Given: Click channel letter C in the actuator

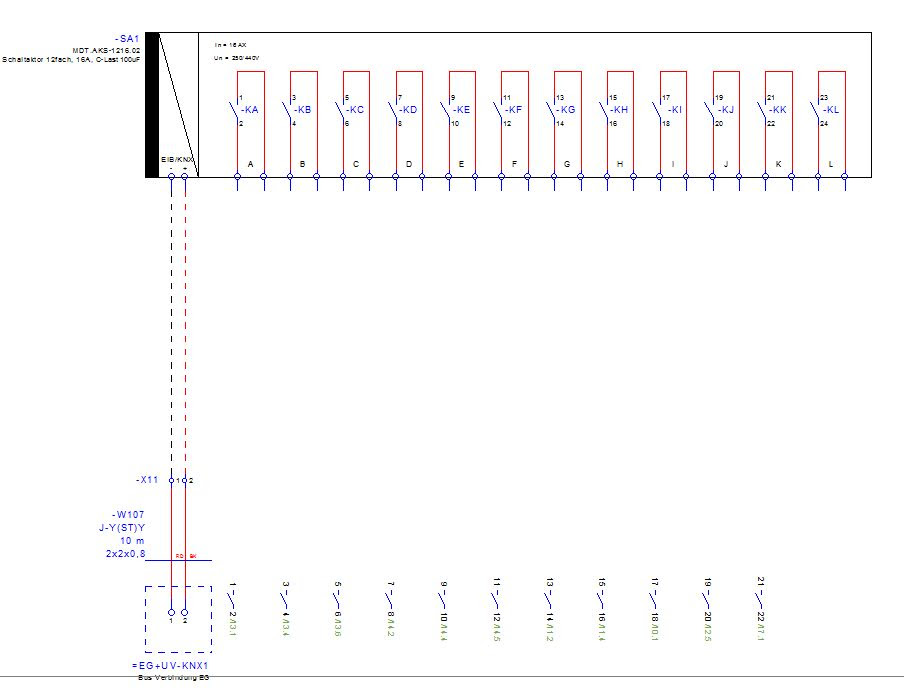Looking at the screenshot, I should coord(356,164).
